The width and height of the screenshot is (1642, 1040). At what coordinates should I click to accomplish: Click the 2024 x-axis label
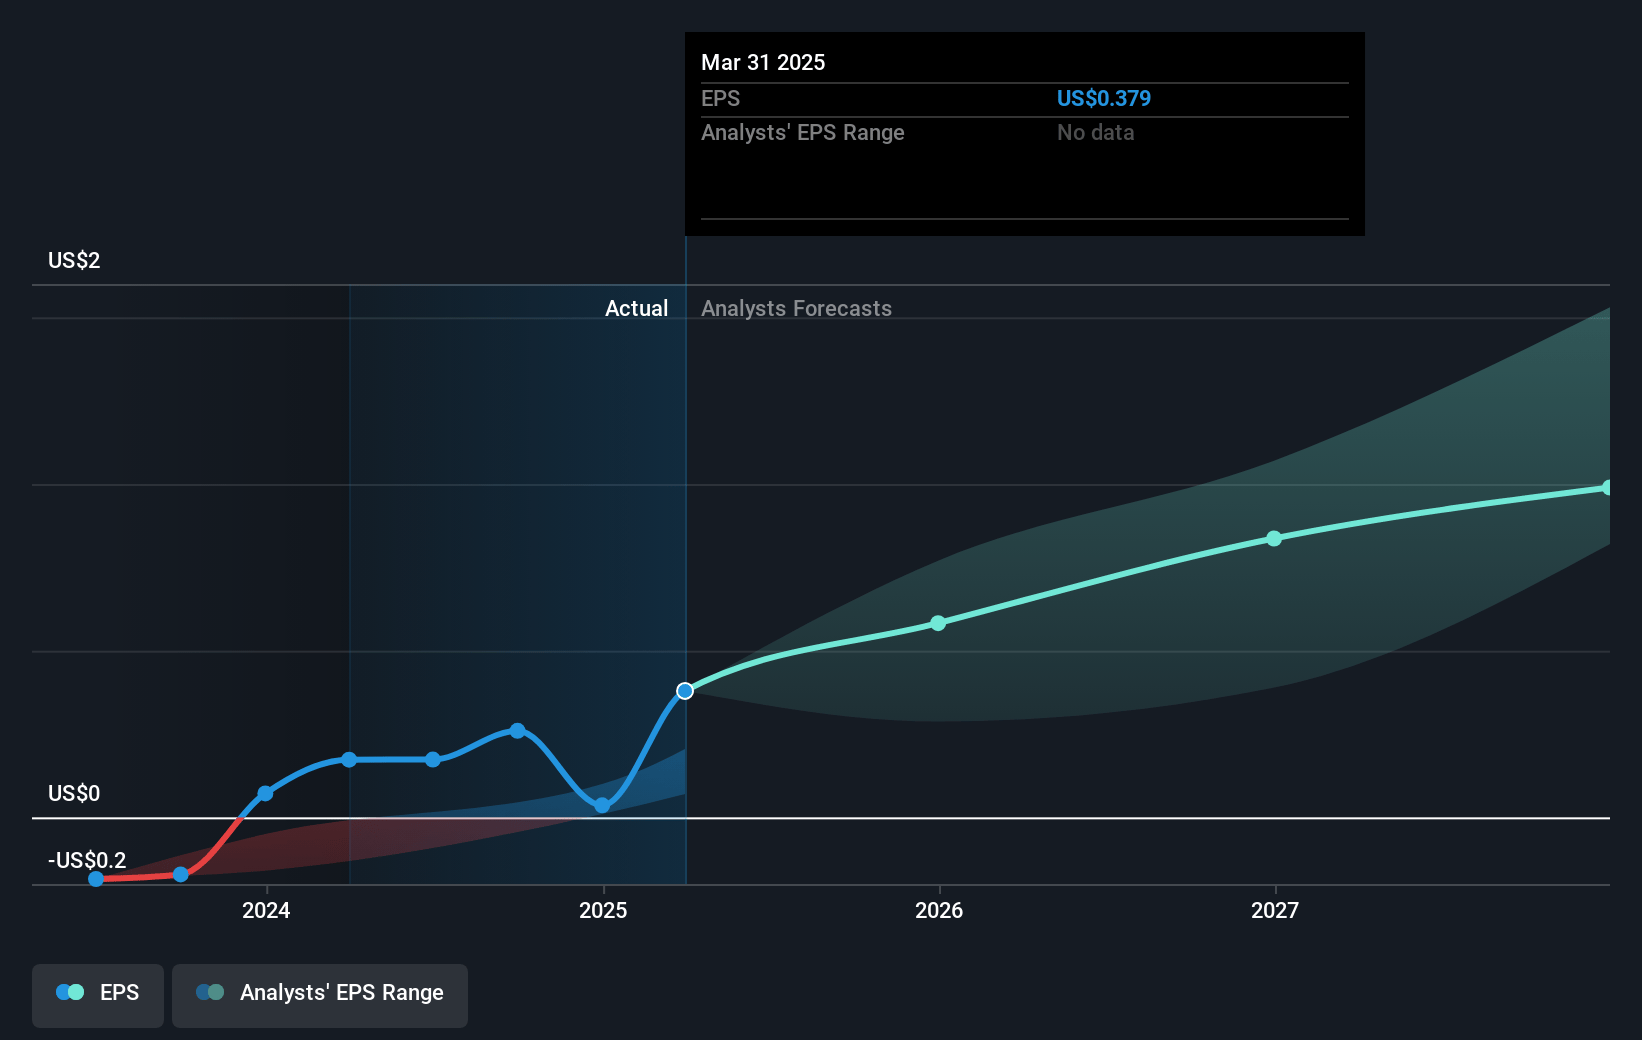pos(266,910)
